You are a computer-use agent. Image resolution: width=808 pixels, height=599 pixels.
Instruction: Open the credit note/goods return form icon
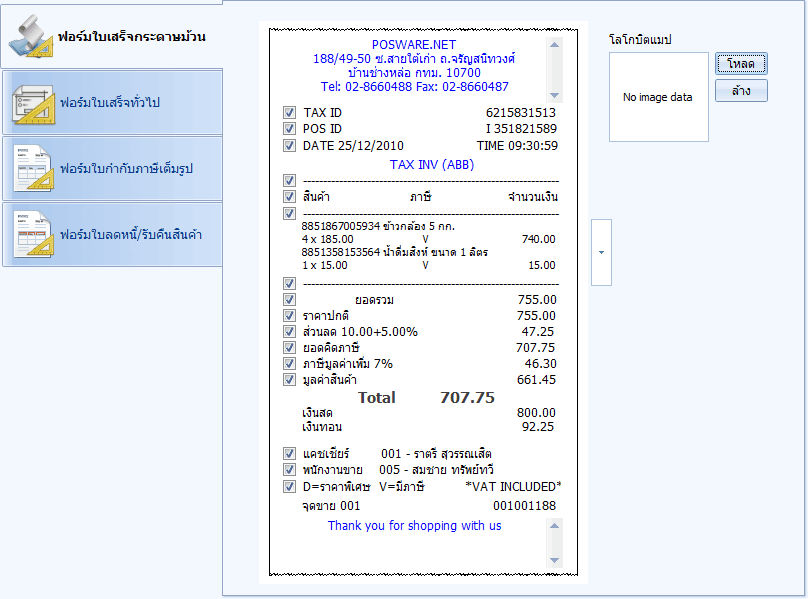click(x=33, y=235)
